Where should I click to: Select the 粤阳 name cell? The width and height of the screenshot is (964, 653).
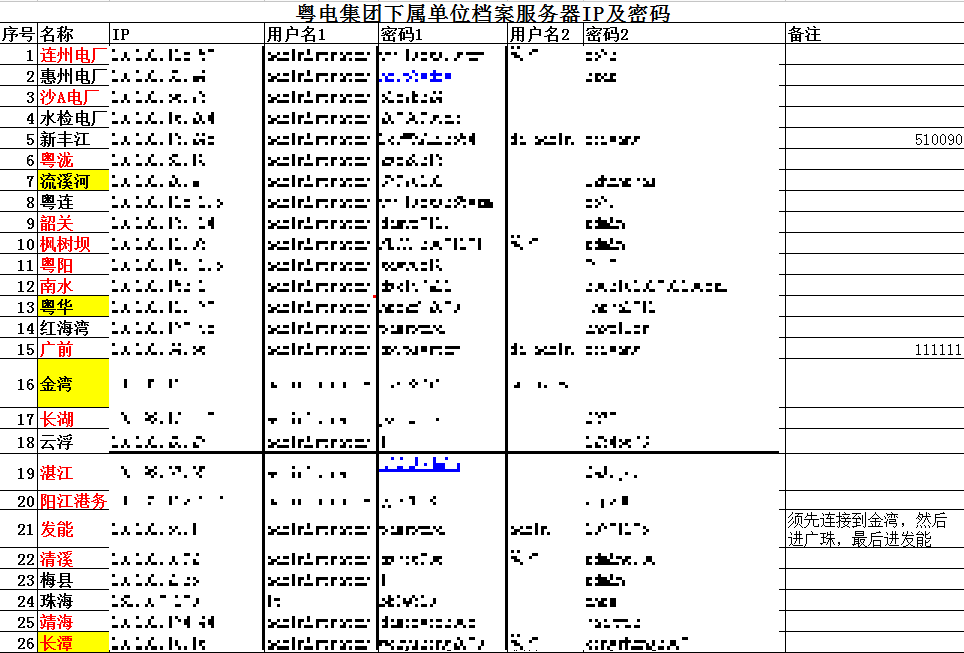tap(74, 265)
